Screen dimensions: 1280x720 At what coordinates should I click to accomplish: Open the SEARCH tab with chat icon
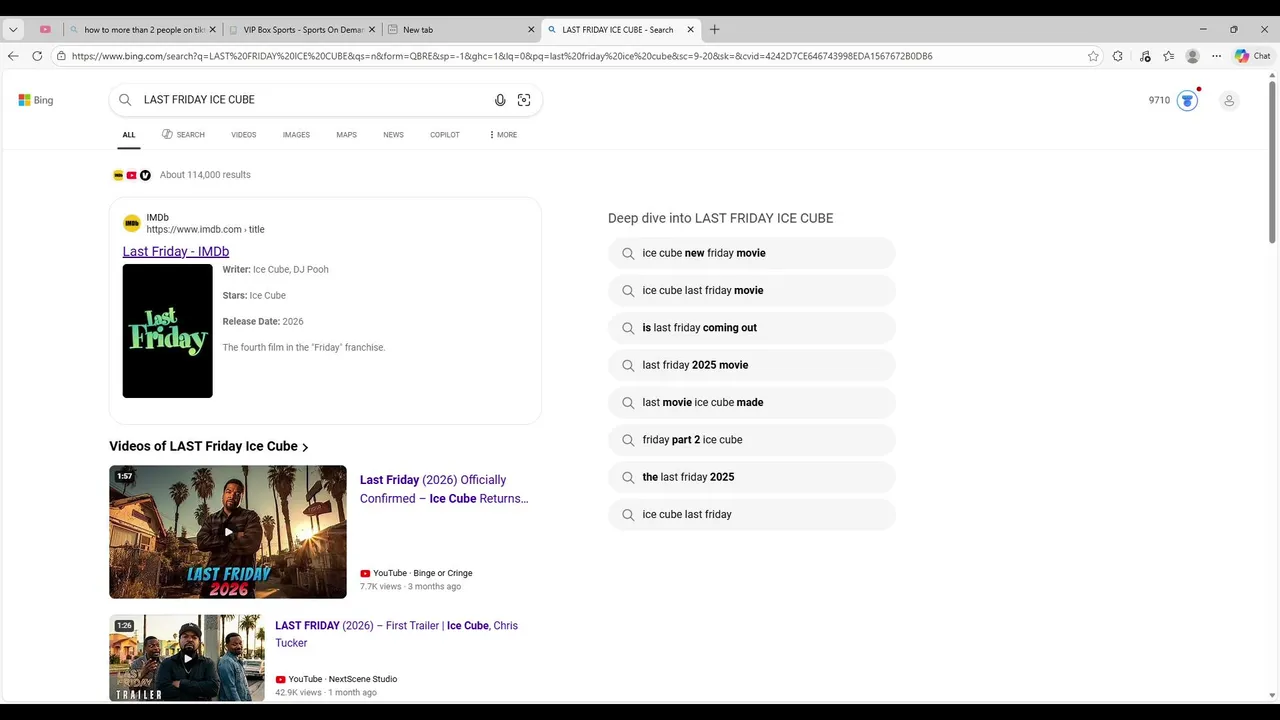click(x=183, y=135)
